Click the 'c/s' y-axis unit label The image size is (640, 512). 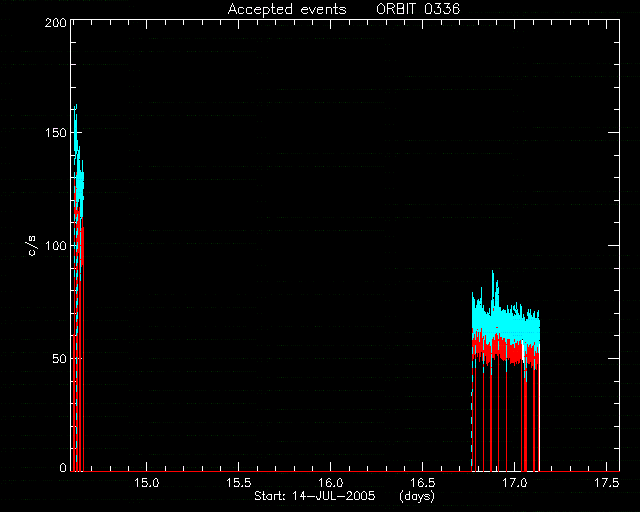click(32, 246)
